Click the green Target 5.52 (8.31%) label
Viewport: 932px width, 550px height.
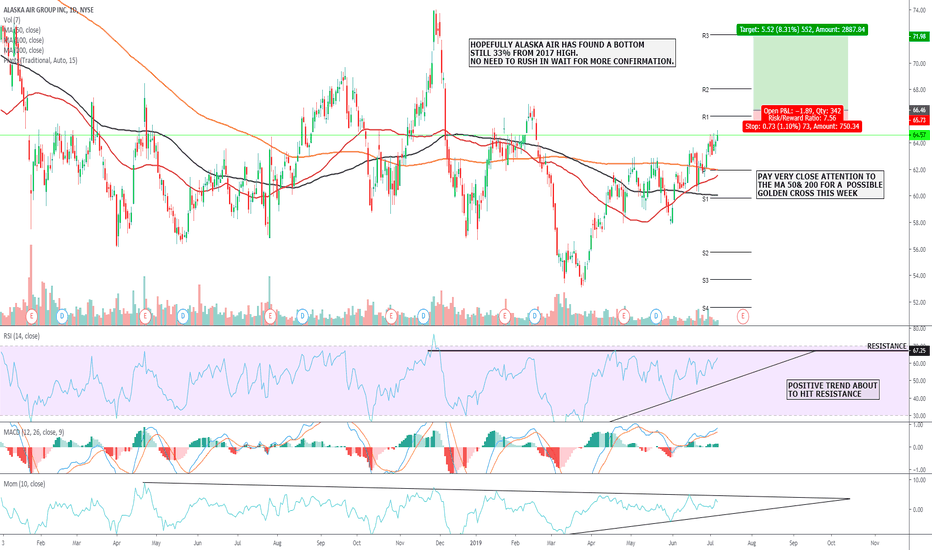[x=802, y=29]
